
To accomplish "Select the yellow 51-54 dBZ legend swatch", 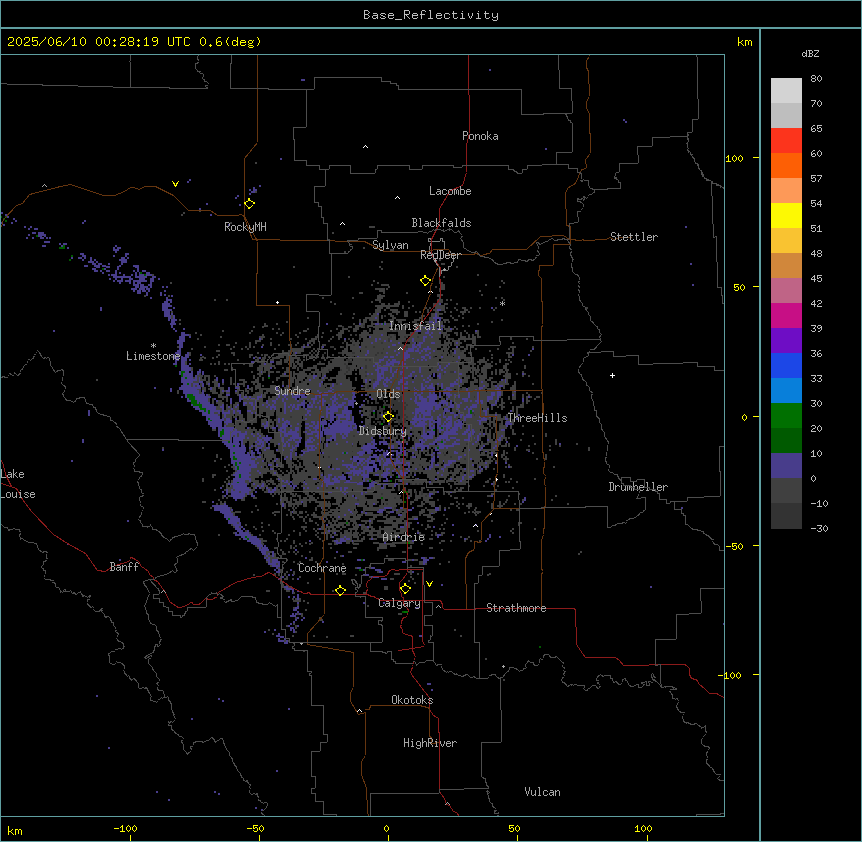I will point(786,215).
